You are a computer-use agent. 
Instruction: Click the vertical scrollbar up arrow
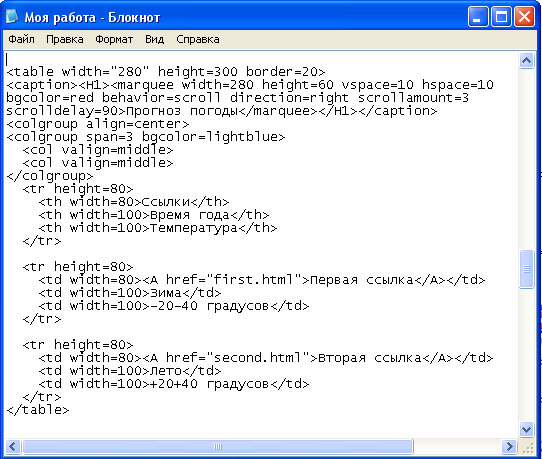point(526,61)
